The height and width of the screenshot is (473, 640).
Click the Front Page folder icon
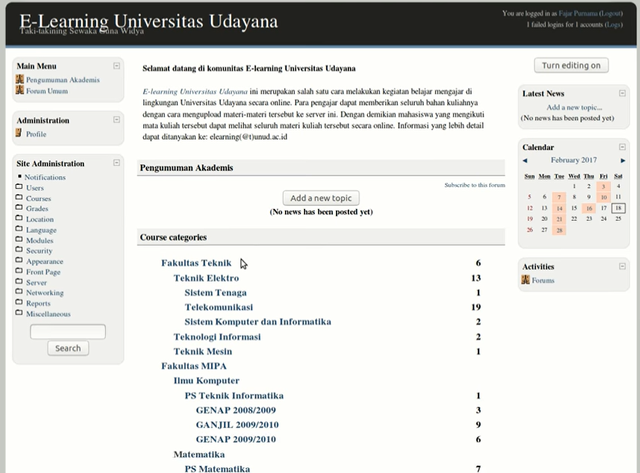19,271
